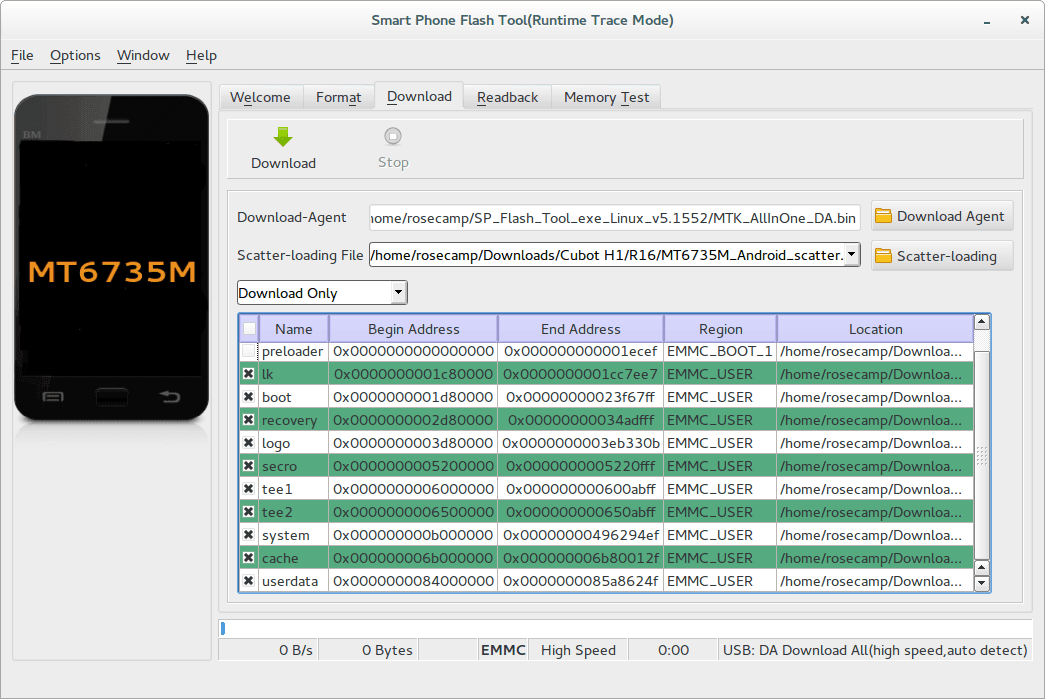This screenshot has height=699, width=1045.
Task: Minimize the Flash Tool window
Action: pos(986,21)
